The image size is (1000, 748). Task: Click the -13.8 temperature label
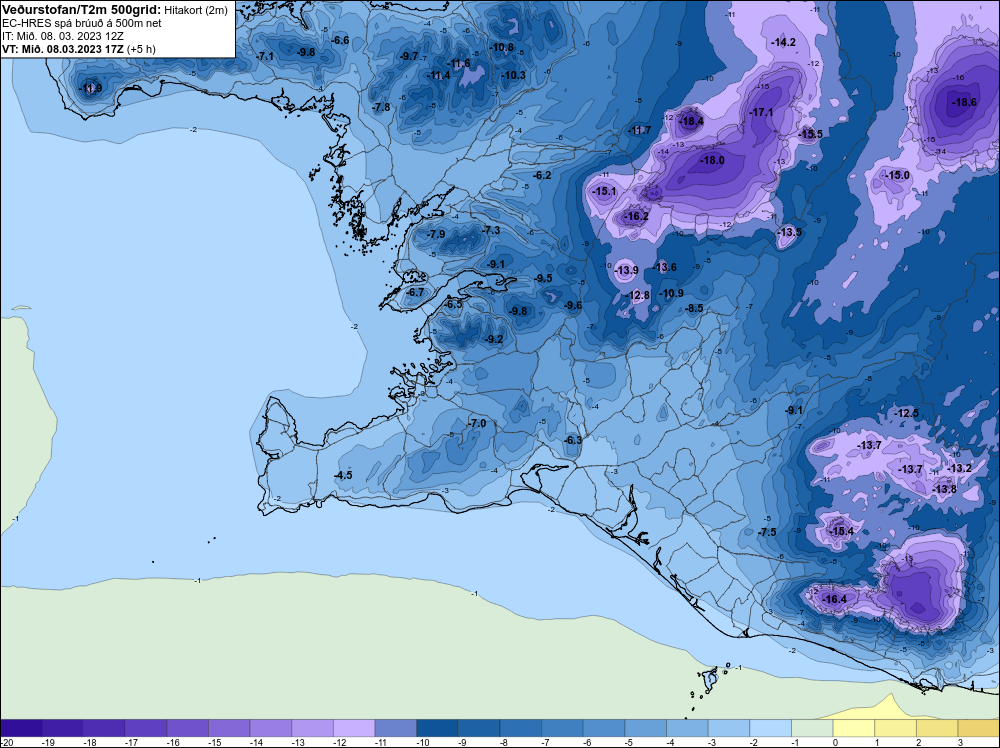tap(945, 489)
